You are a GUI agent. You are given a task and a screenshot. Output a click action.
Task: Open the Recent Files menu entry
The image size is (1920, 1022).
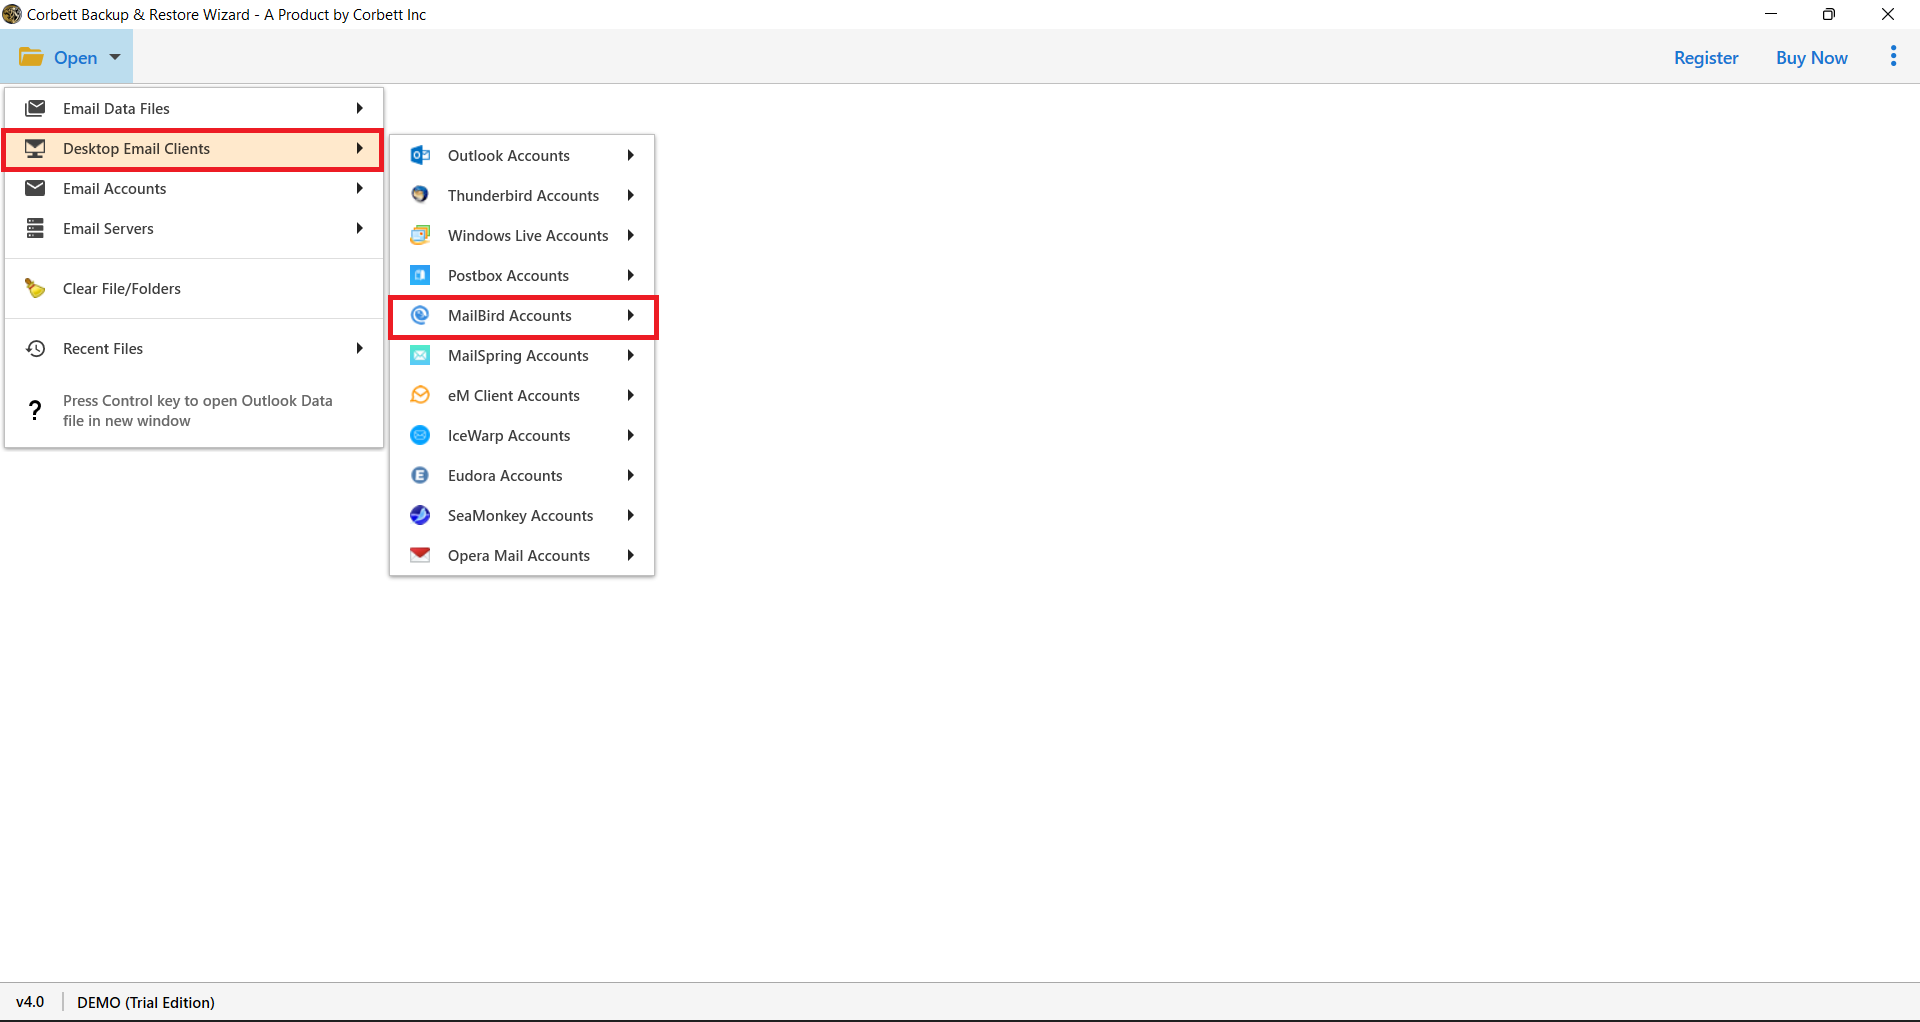click(194, 348)
